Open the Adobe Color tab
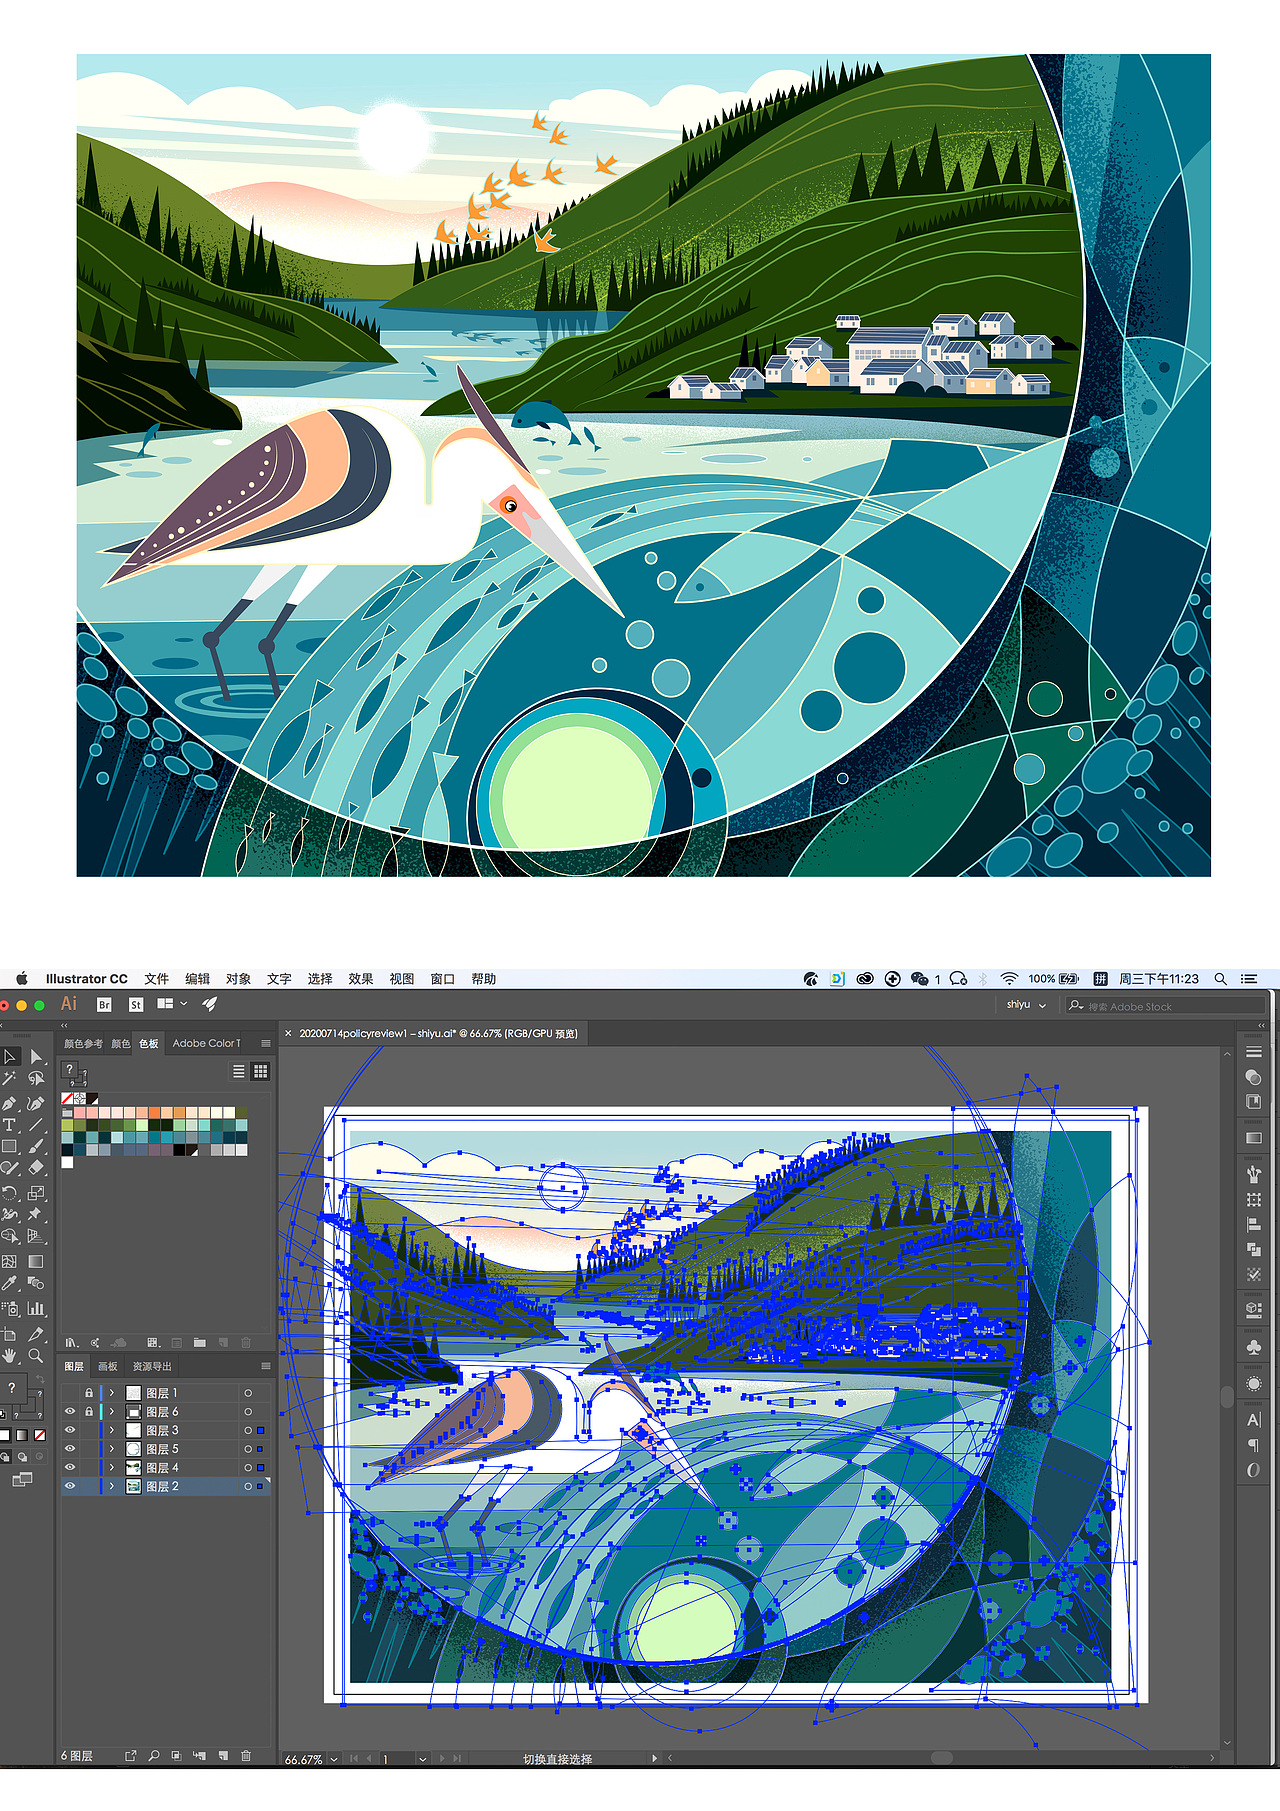 (x=206, y=1043)
